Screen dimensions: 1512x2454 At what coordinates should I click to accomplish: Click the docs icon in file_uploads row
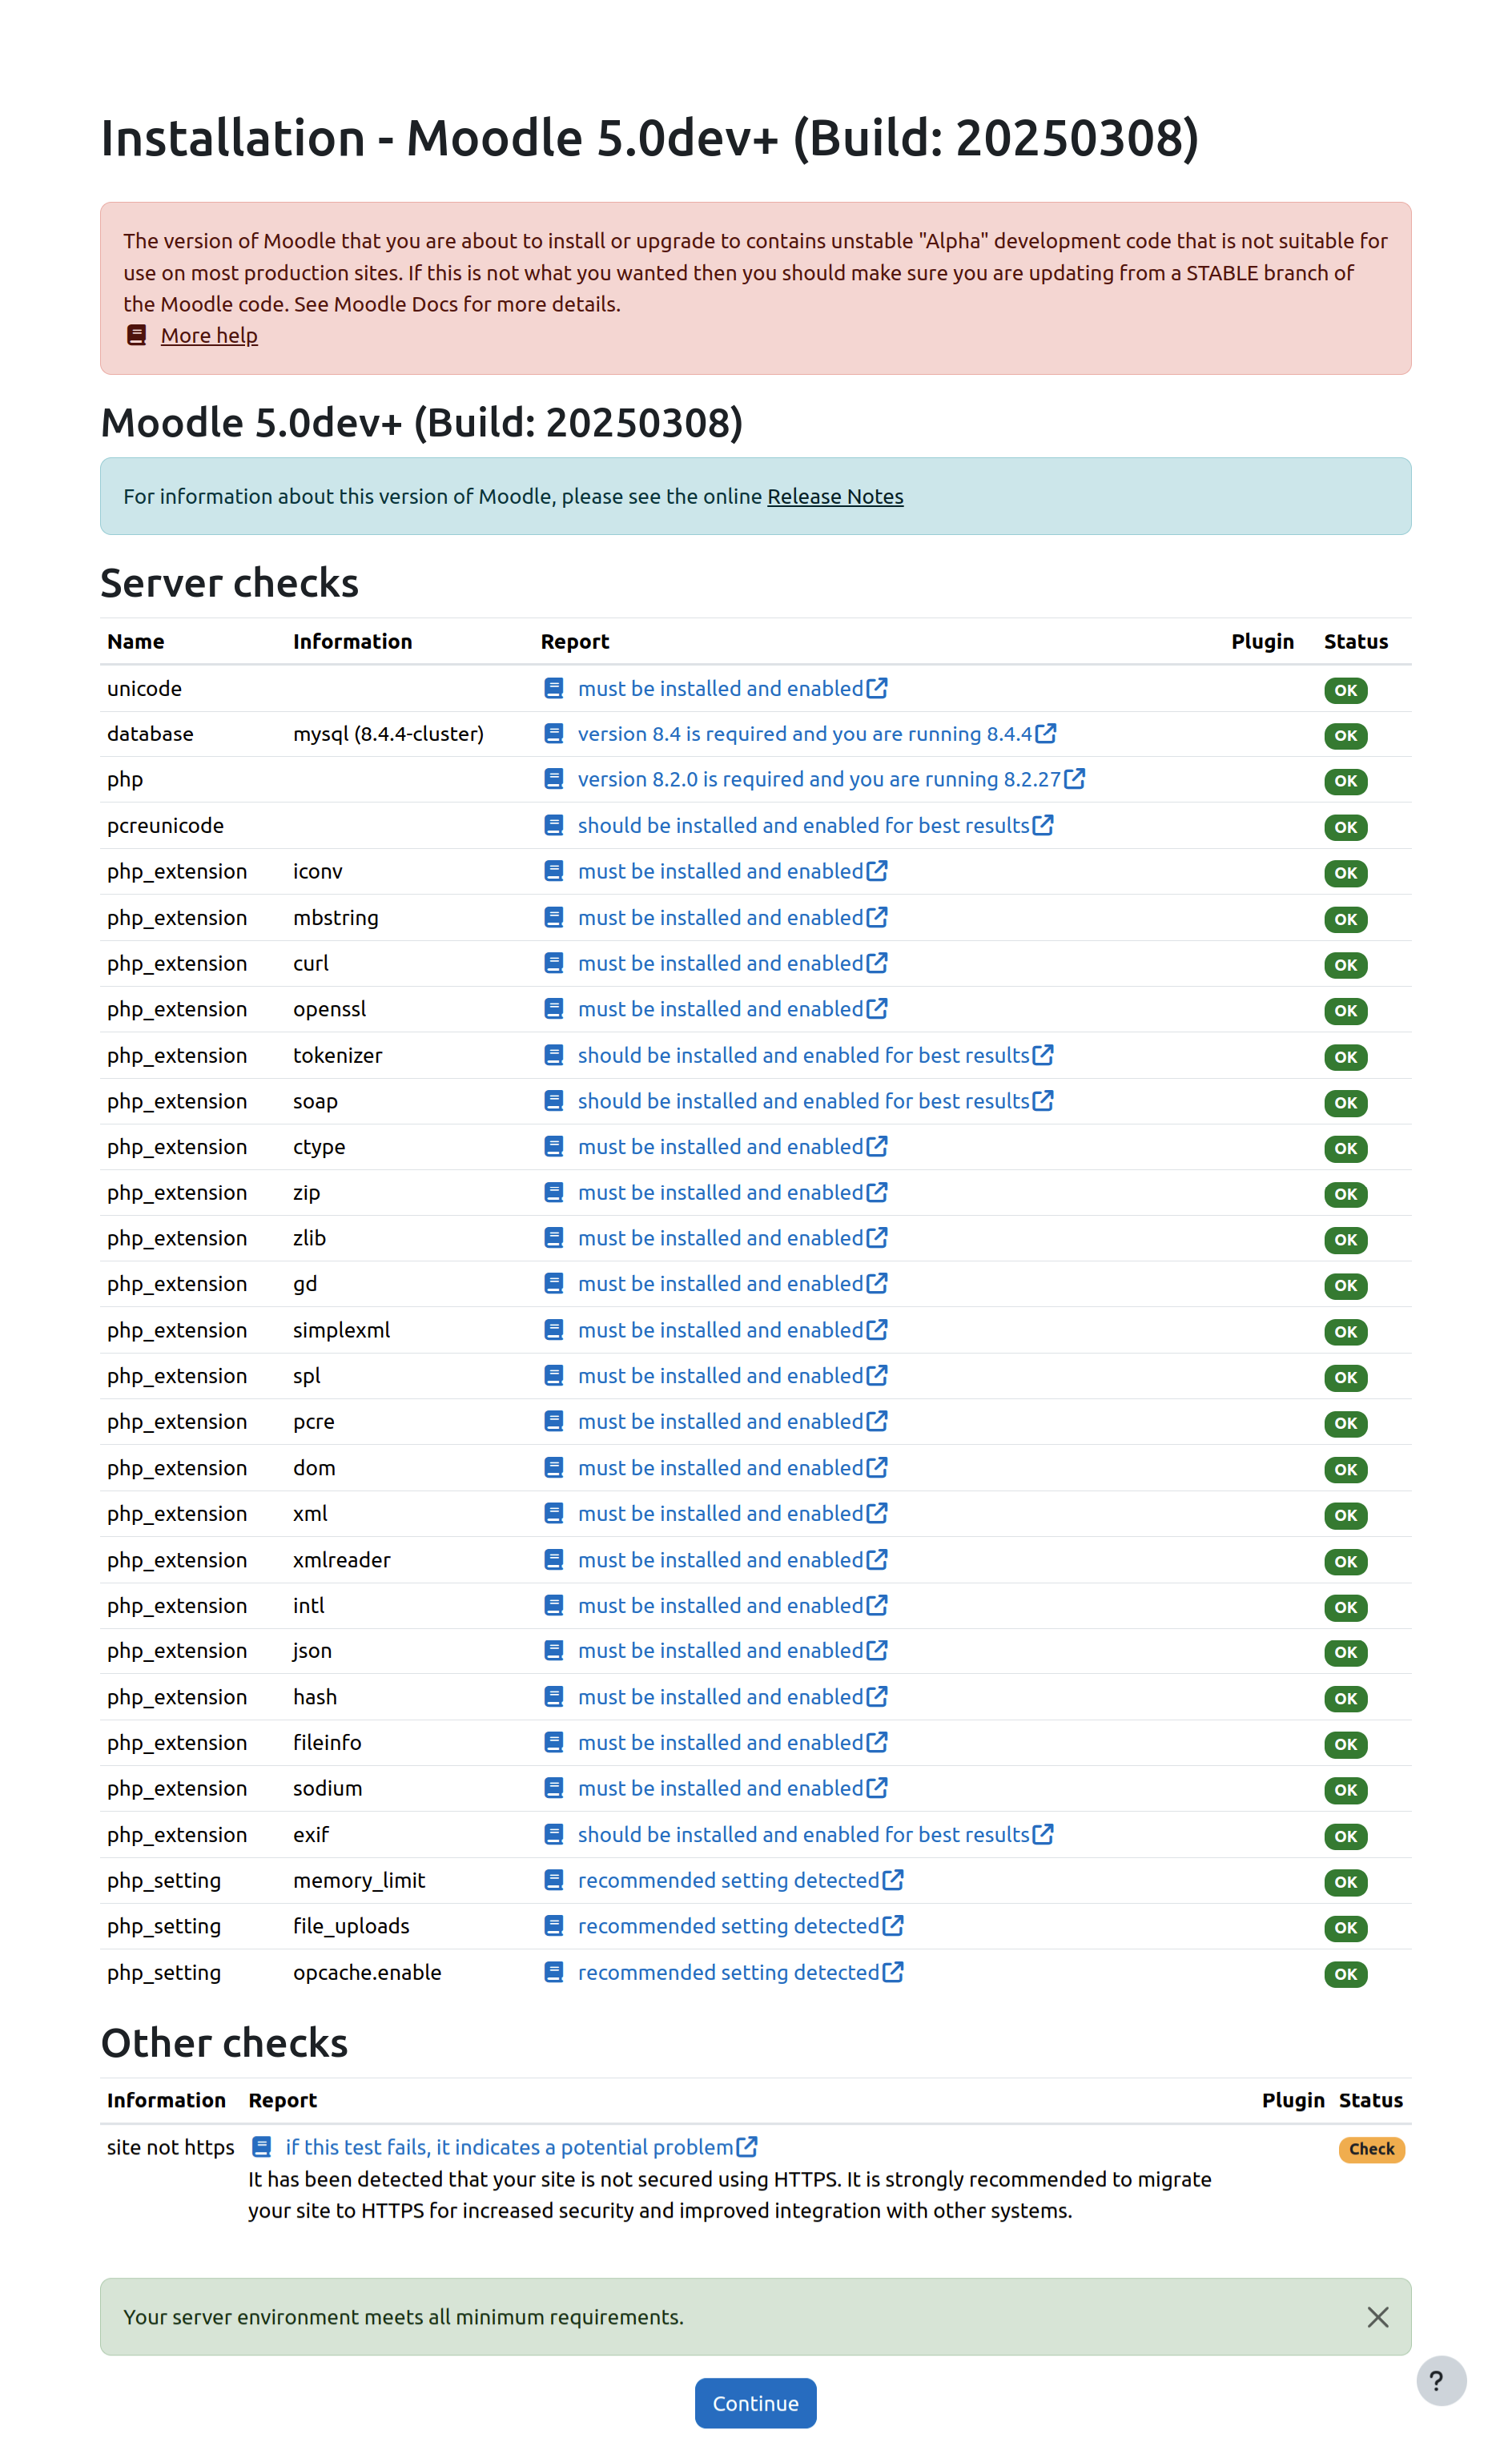(x=553, y=1926)
